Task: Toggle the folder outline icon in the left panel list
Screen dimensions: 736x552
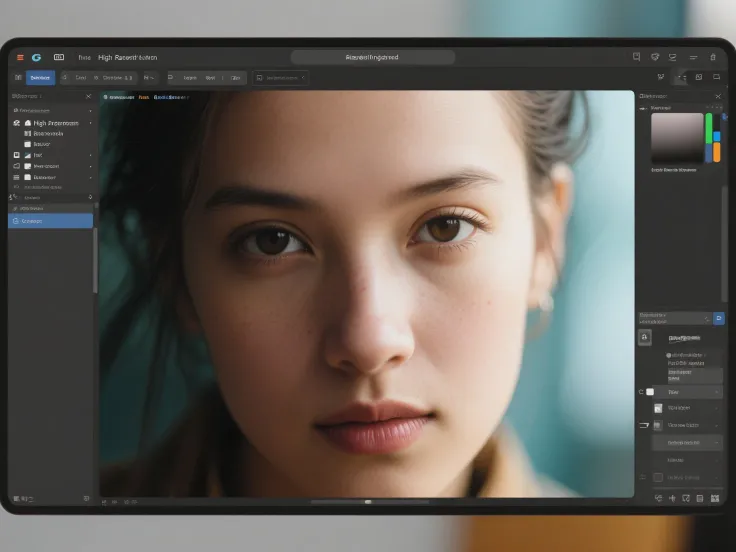Action: 16,166
